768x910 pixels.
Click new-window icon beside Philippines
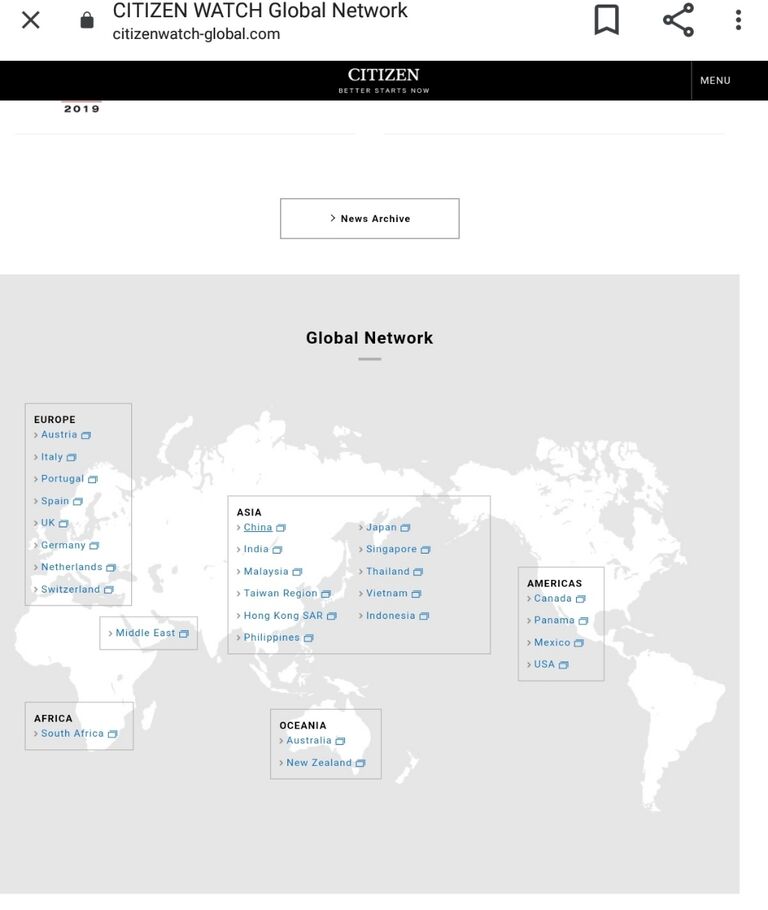pos(309,638)
